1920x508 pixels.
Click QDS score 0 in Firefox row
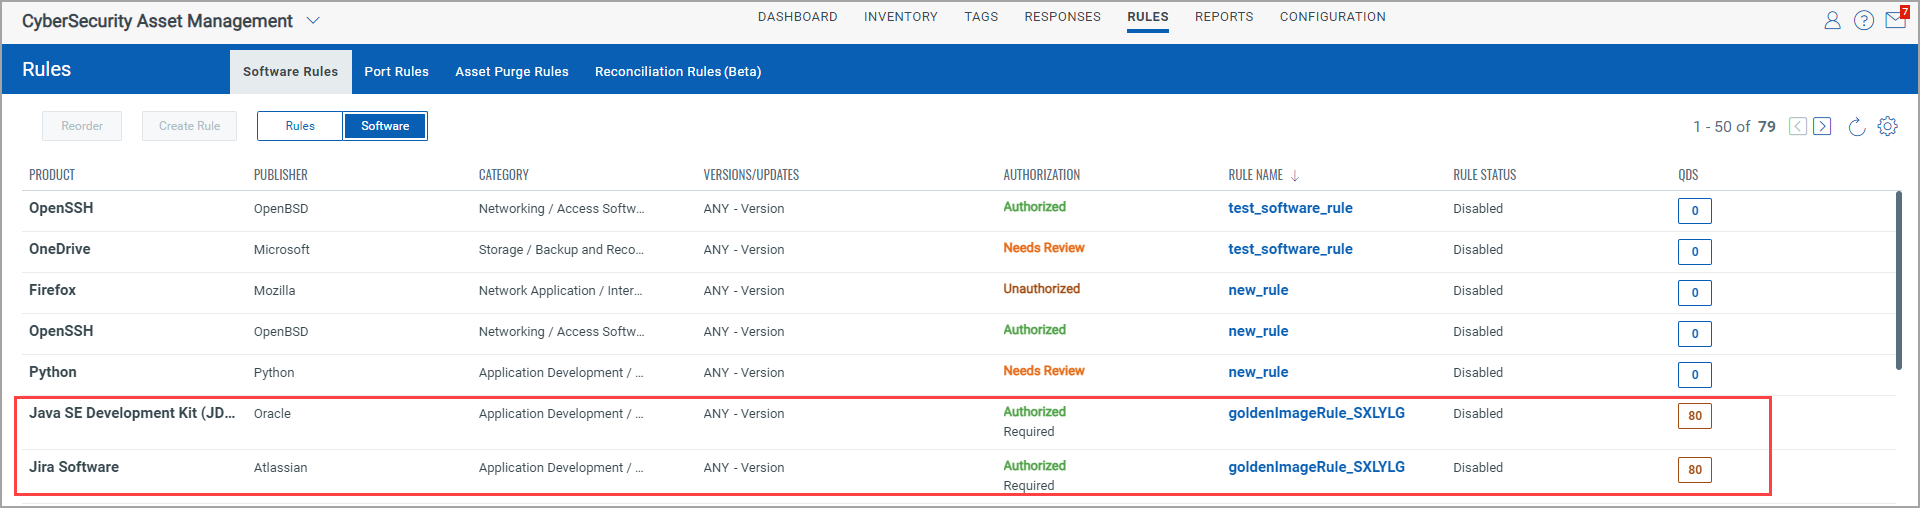point(1695,293)
